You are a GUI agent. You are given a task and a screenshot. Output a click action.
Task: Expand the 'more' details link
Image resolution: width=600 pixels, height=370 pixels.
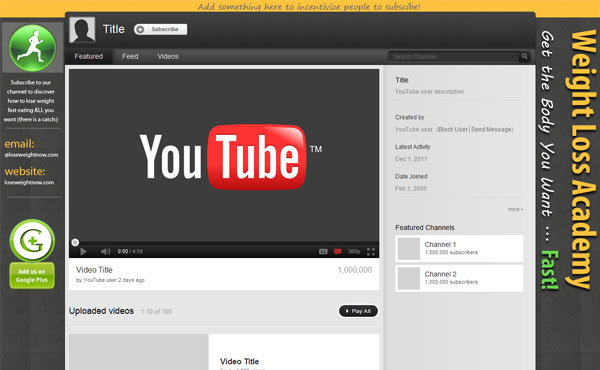(x=515, y=209)
